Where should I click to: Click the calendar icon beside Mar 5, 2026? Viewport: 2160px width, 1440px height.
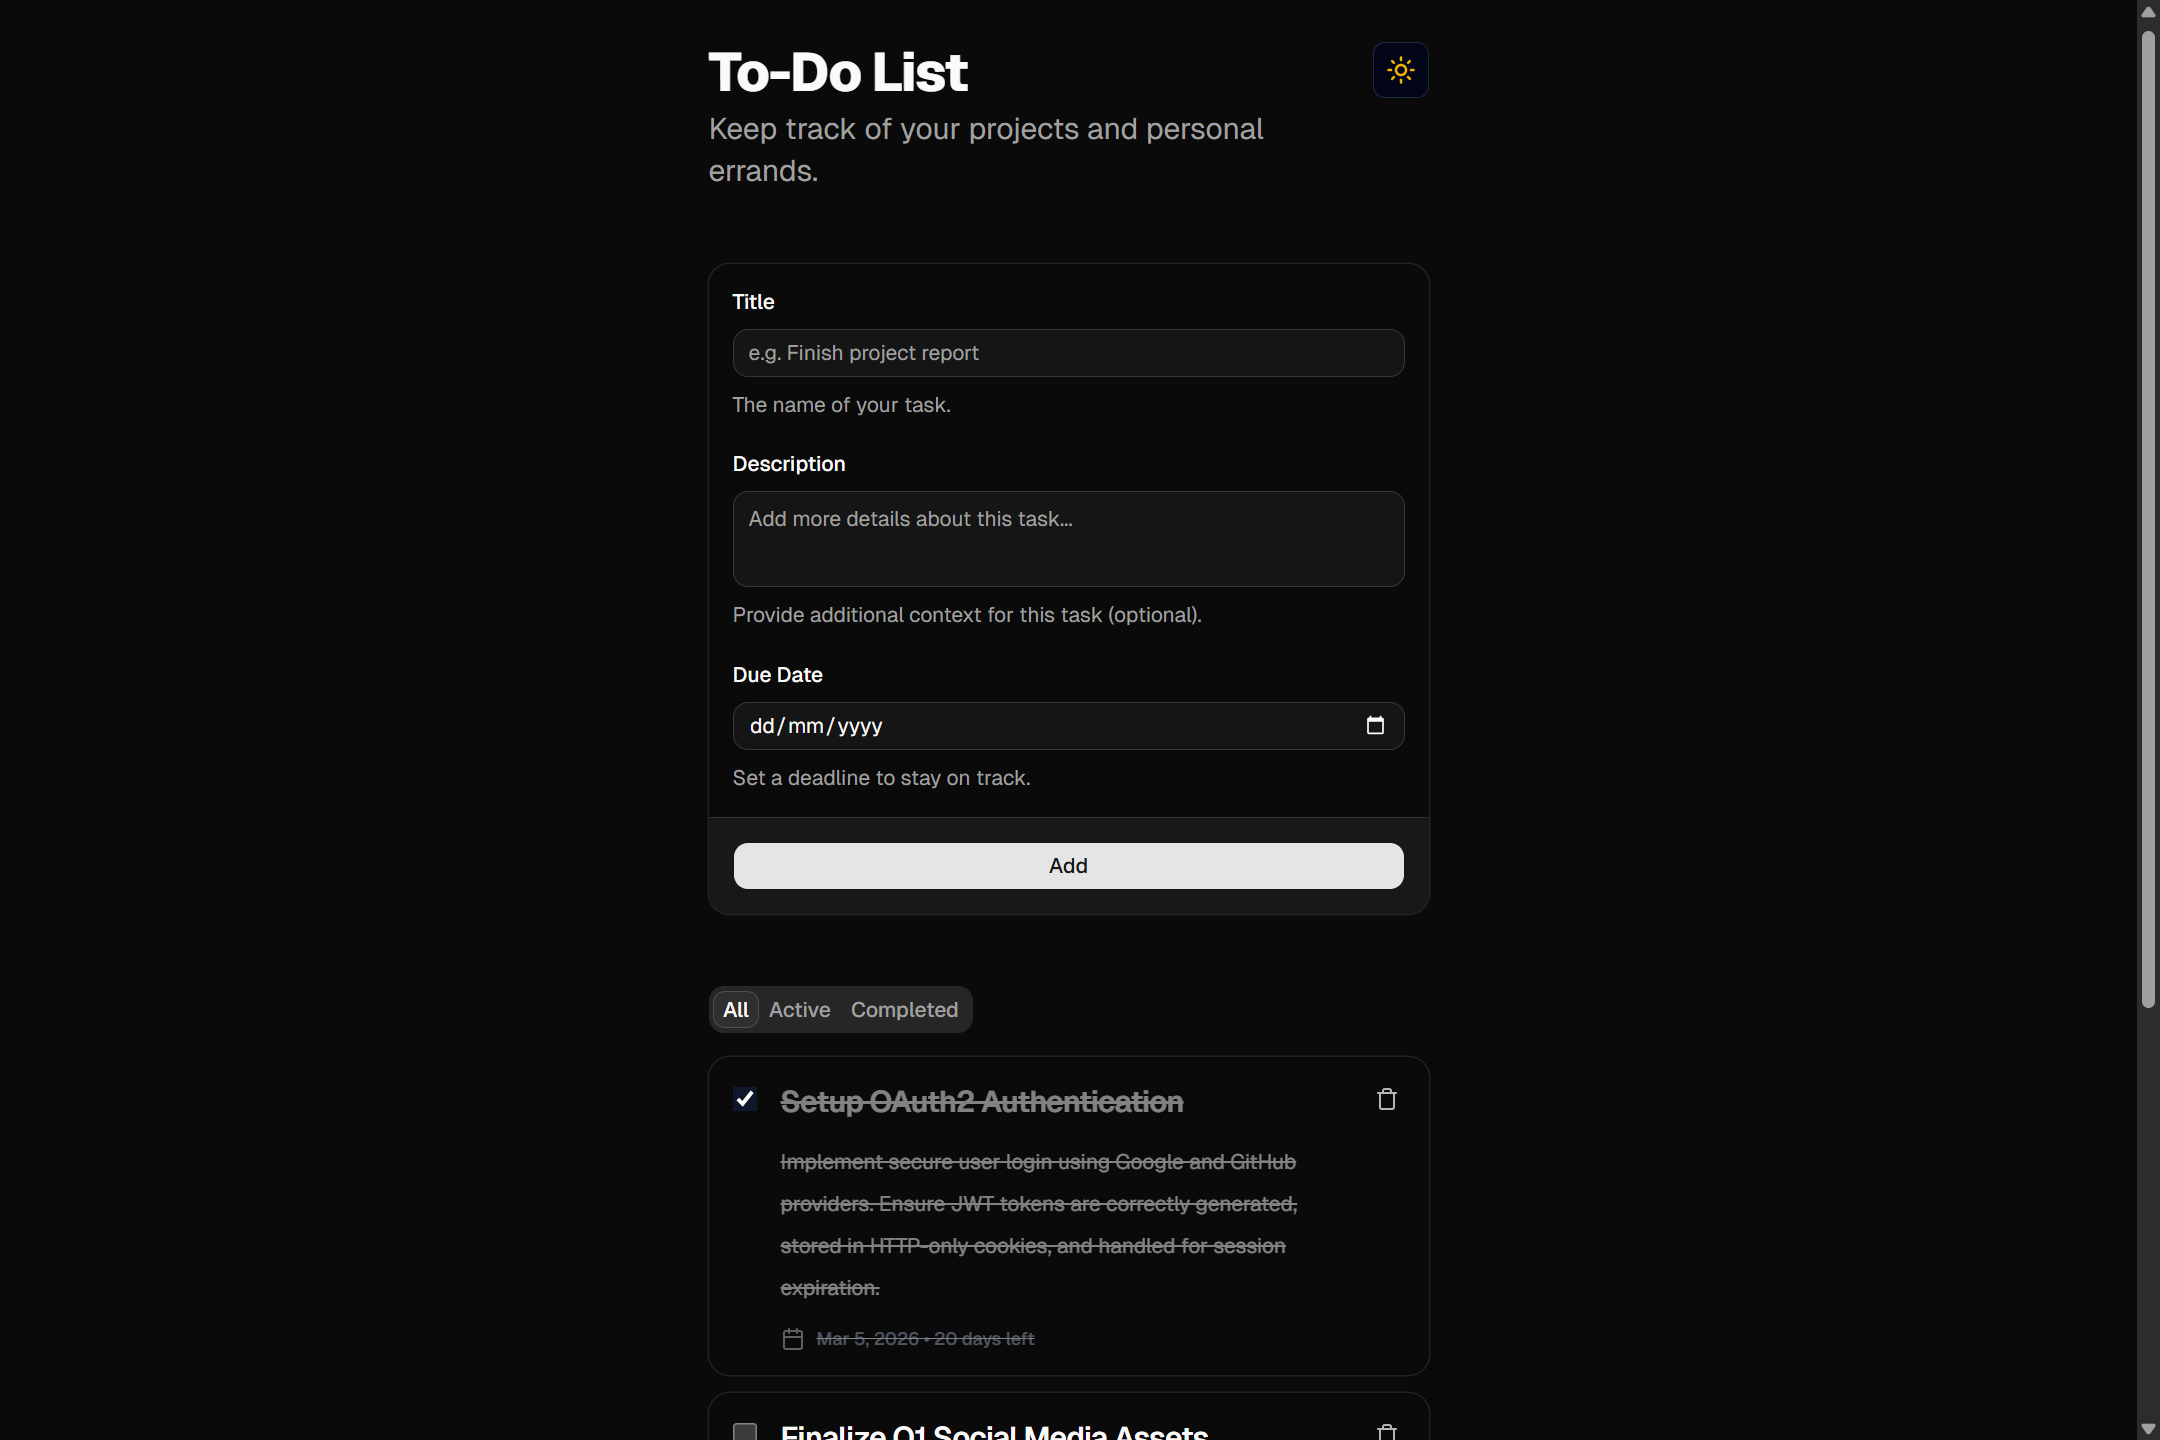(x=793, y=1339)
